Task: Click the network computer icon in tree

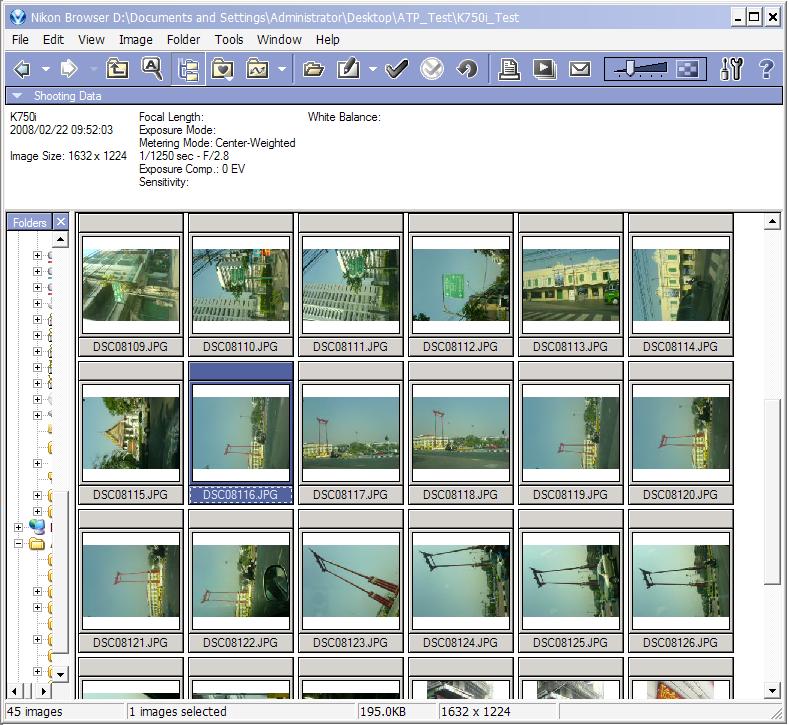Action: tap(37, 527)
